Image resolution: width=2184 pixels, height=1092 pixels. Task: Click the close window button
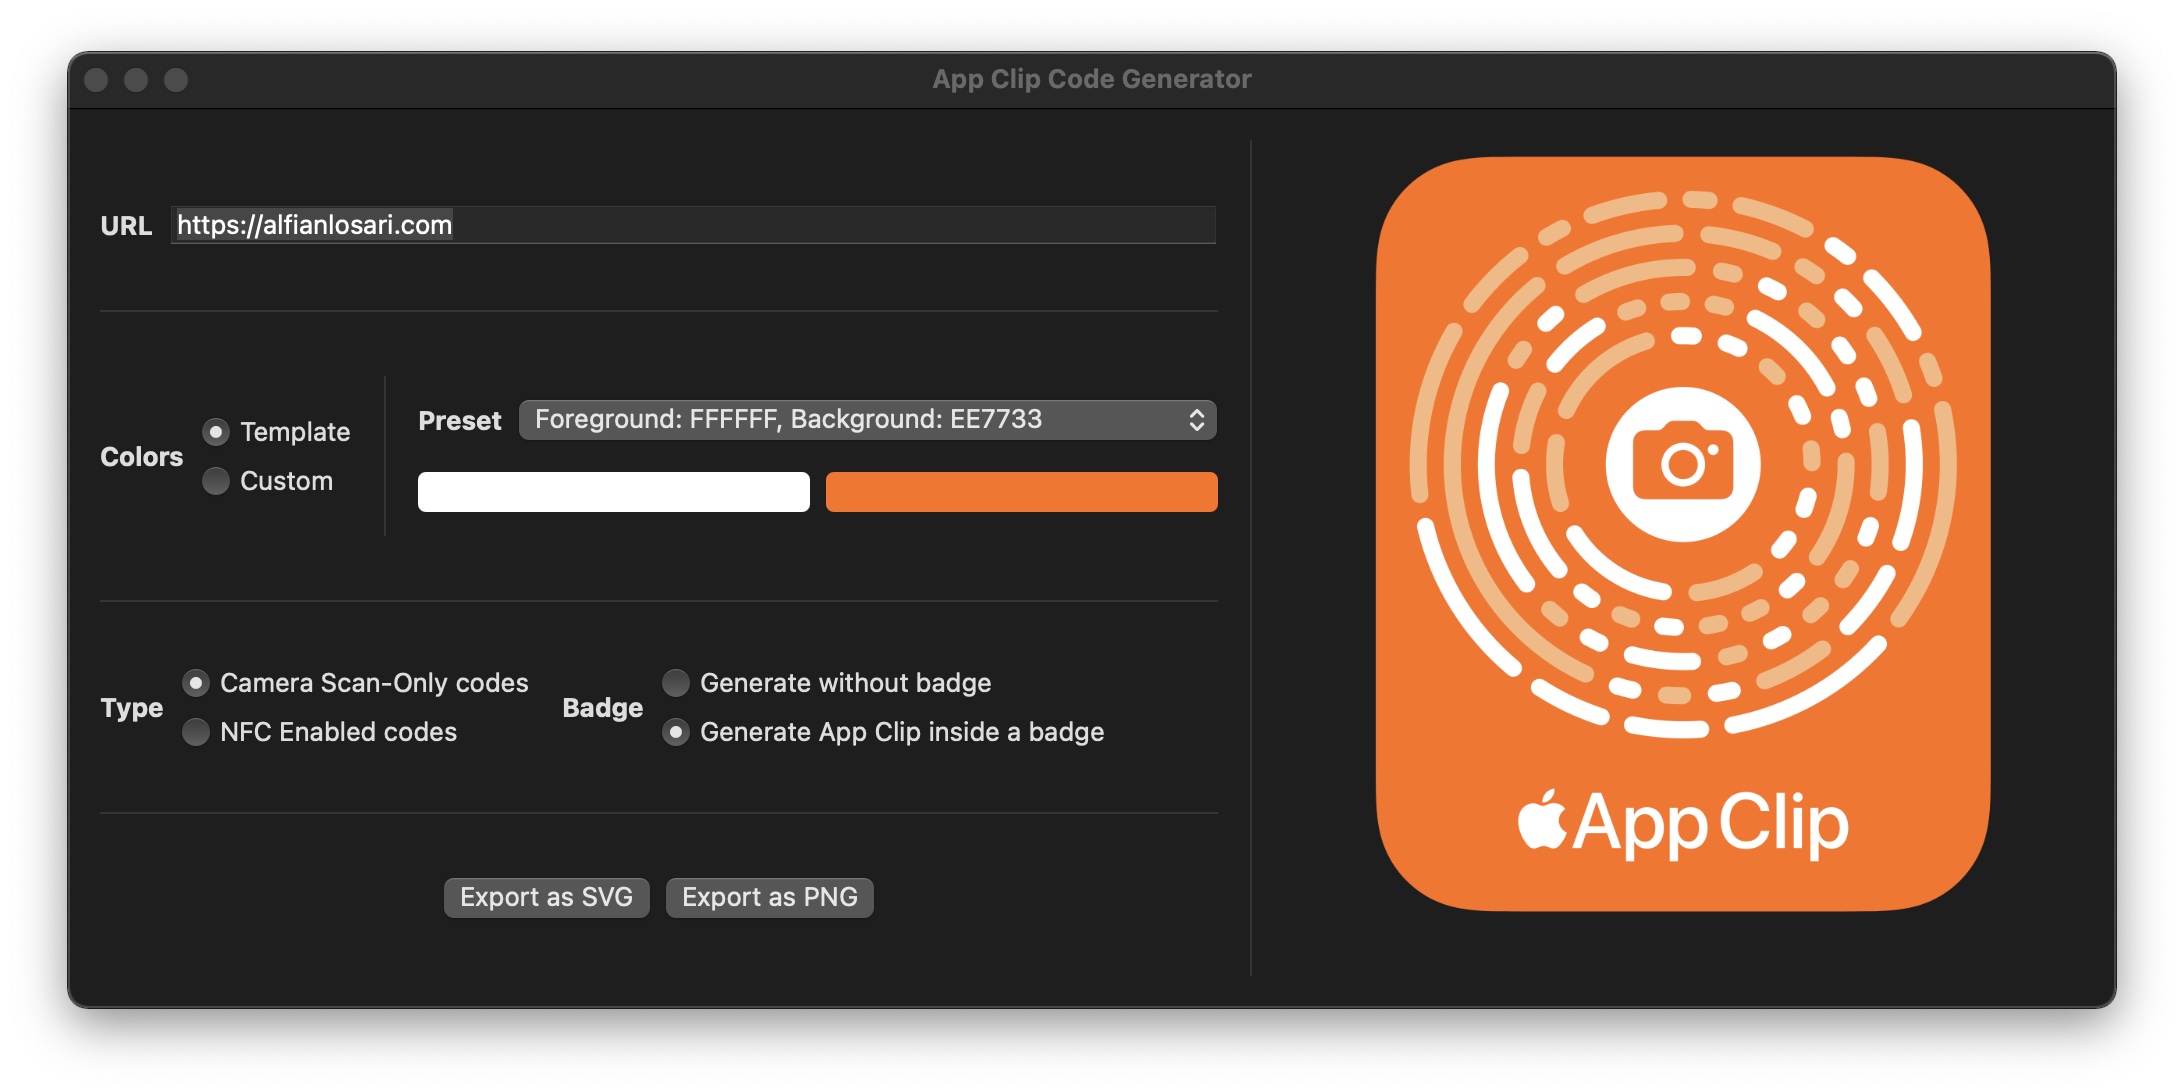point(96,80)
